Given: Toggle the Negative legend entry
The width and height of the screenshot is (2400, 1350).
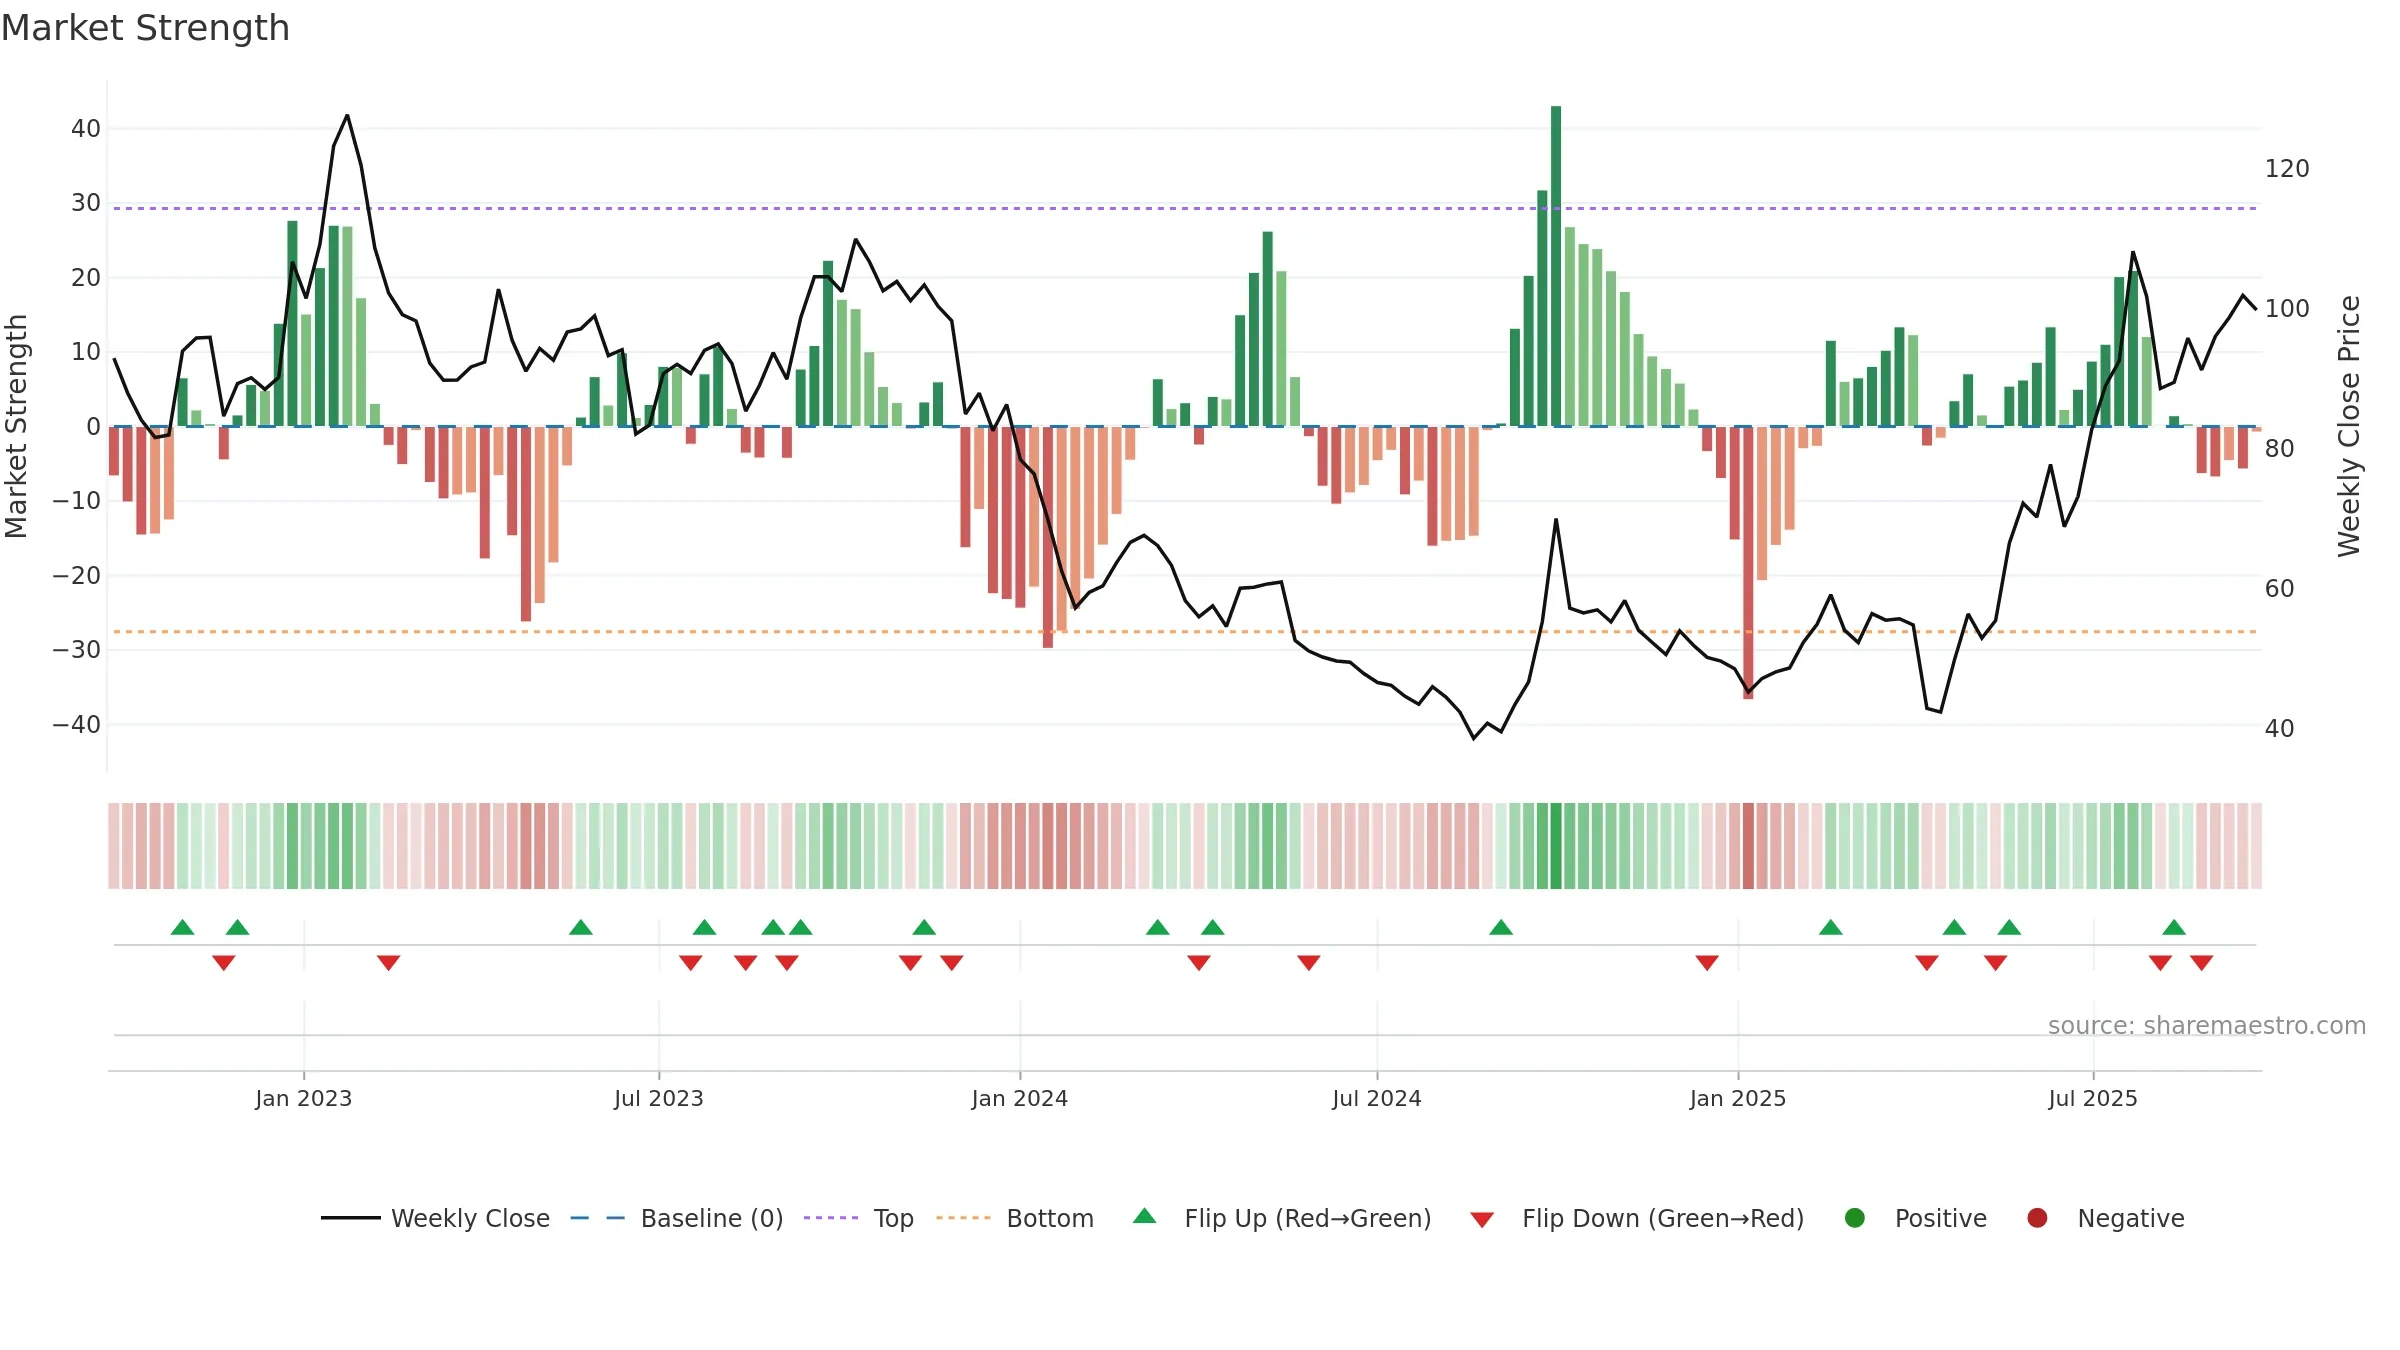Looking at the screenshot, I should 2105,1218.
